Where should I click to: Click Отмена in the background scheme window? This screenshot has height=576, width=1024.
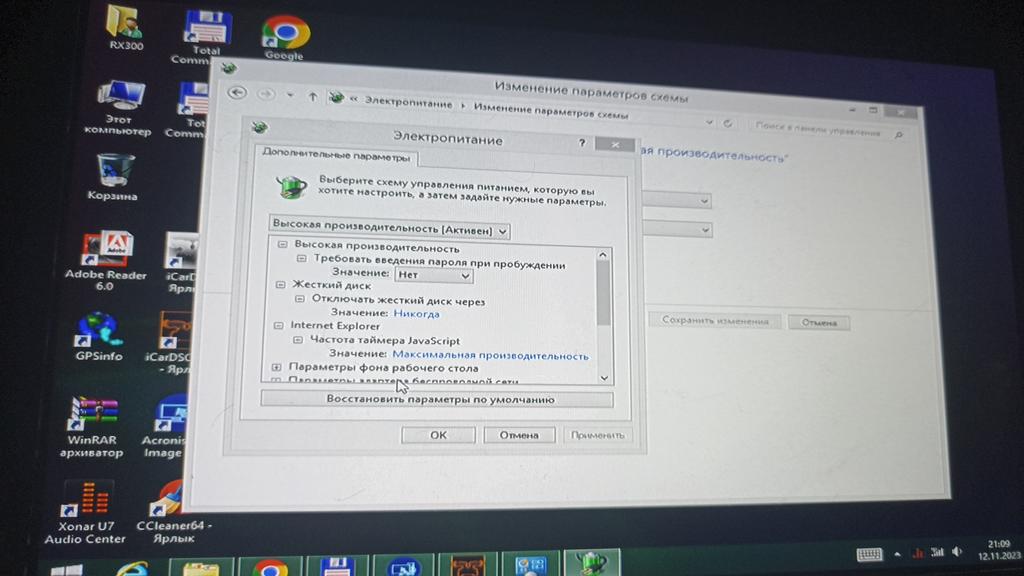(819, 322)
